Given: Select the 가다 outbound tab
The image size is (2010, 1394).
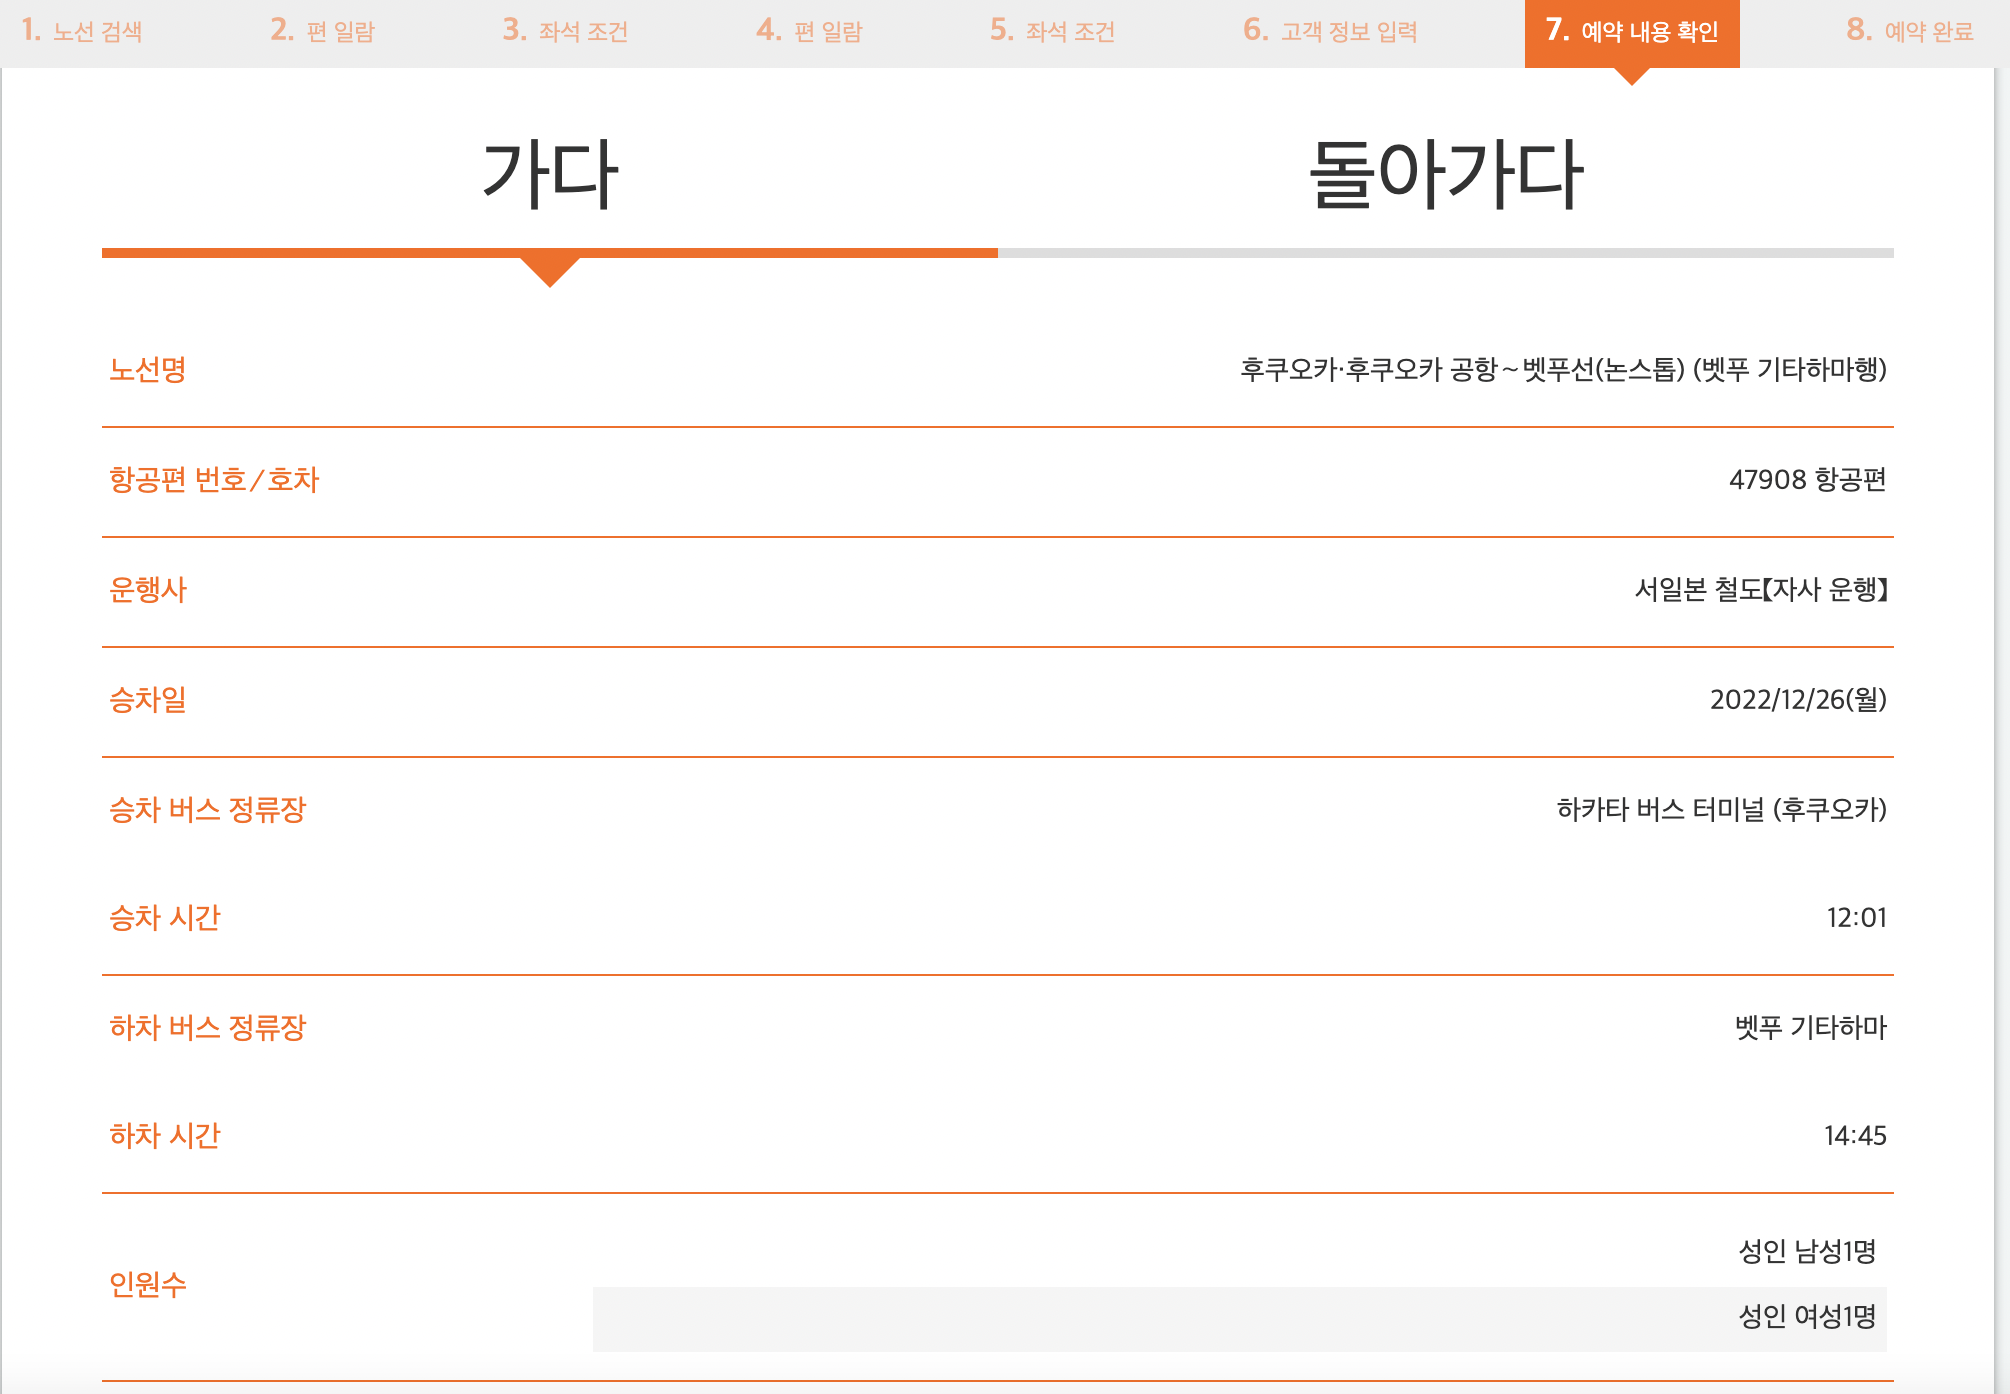Looking at the screenshot, I should 550,176.
